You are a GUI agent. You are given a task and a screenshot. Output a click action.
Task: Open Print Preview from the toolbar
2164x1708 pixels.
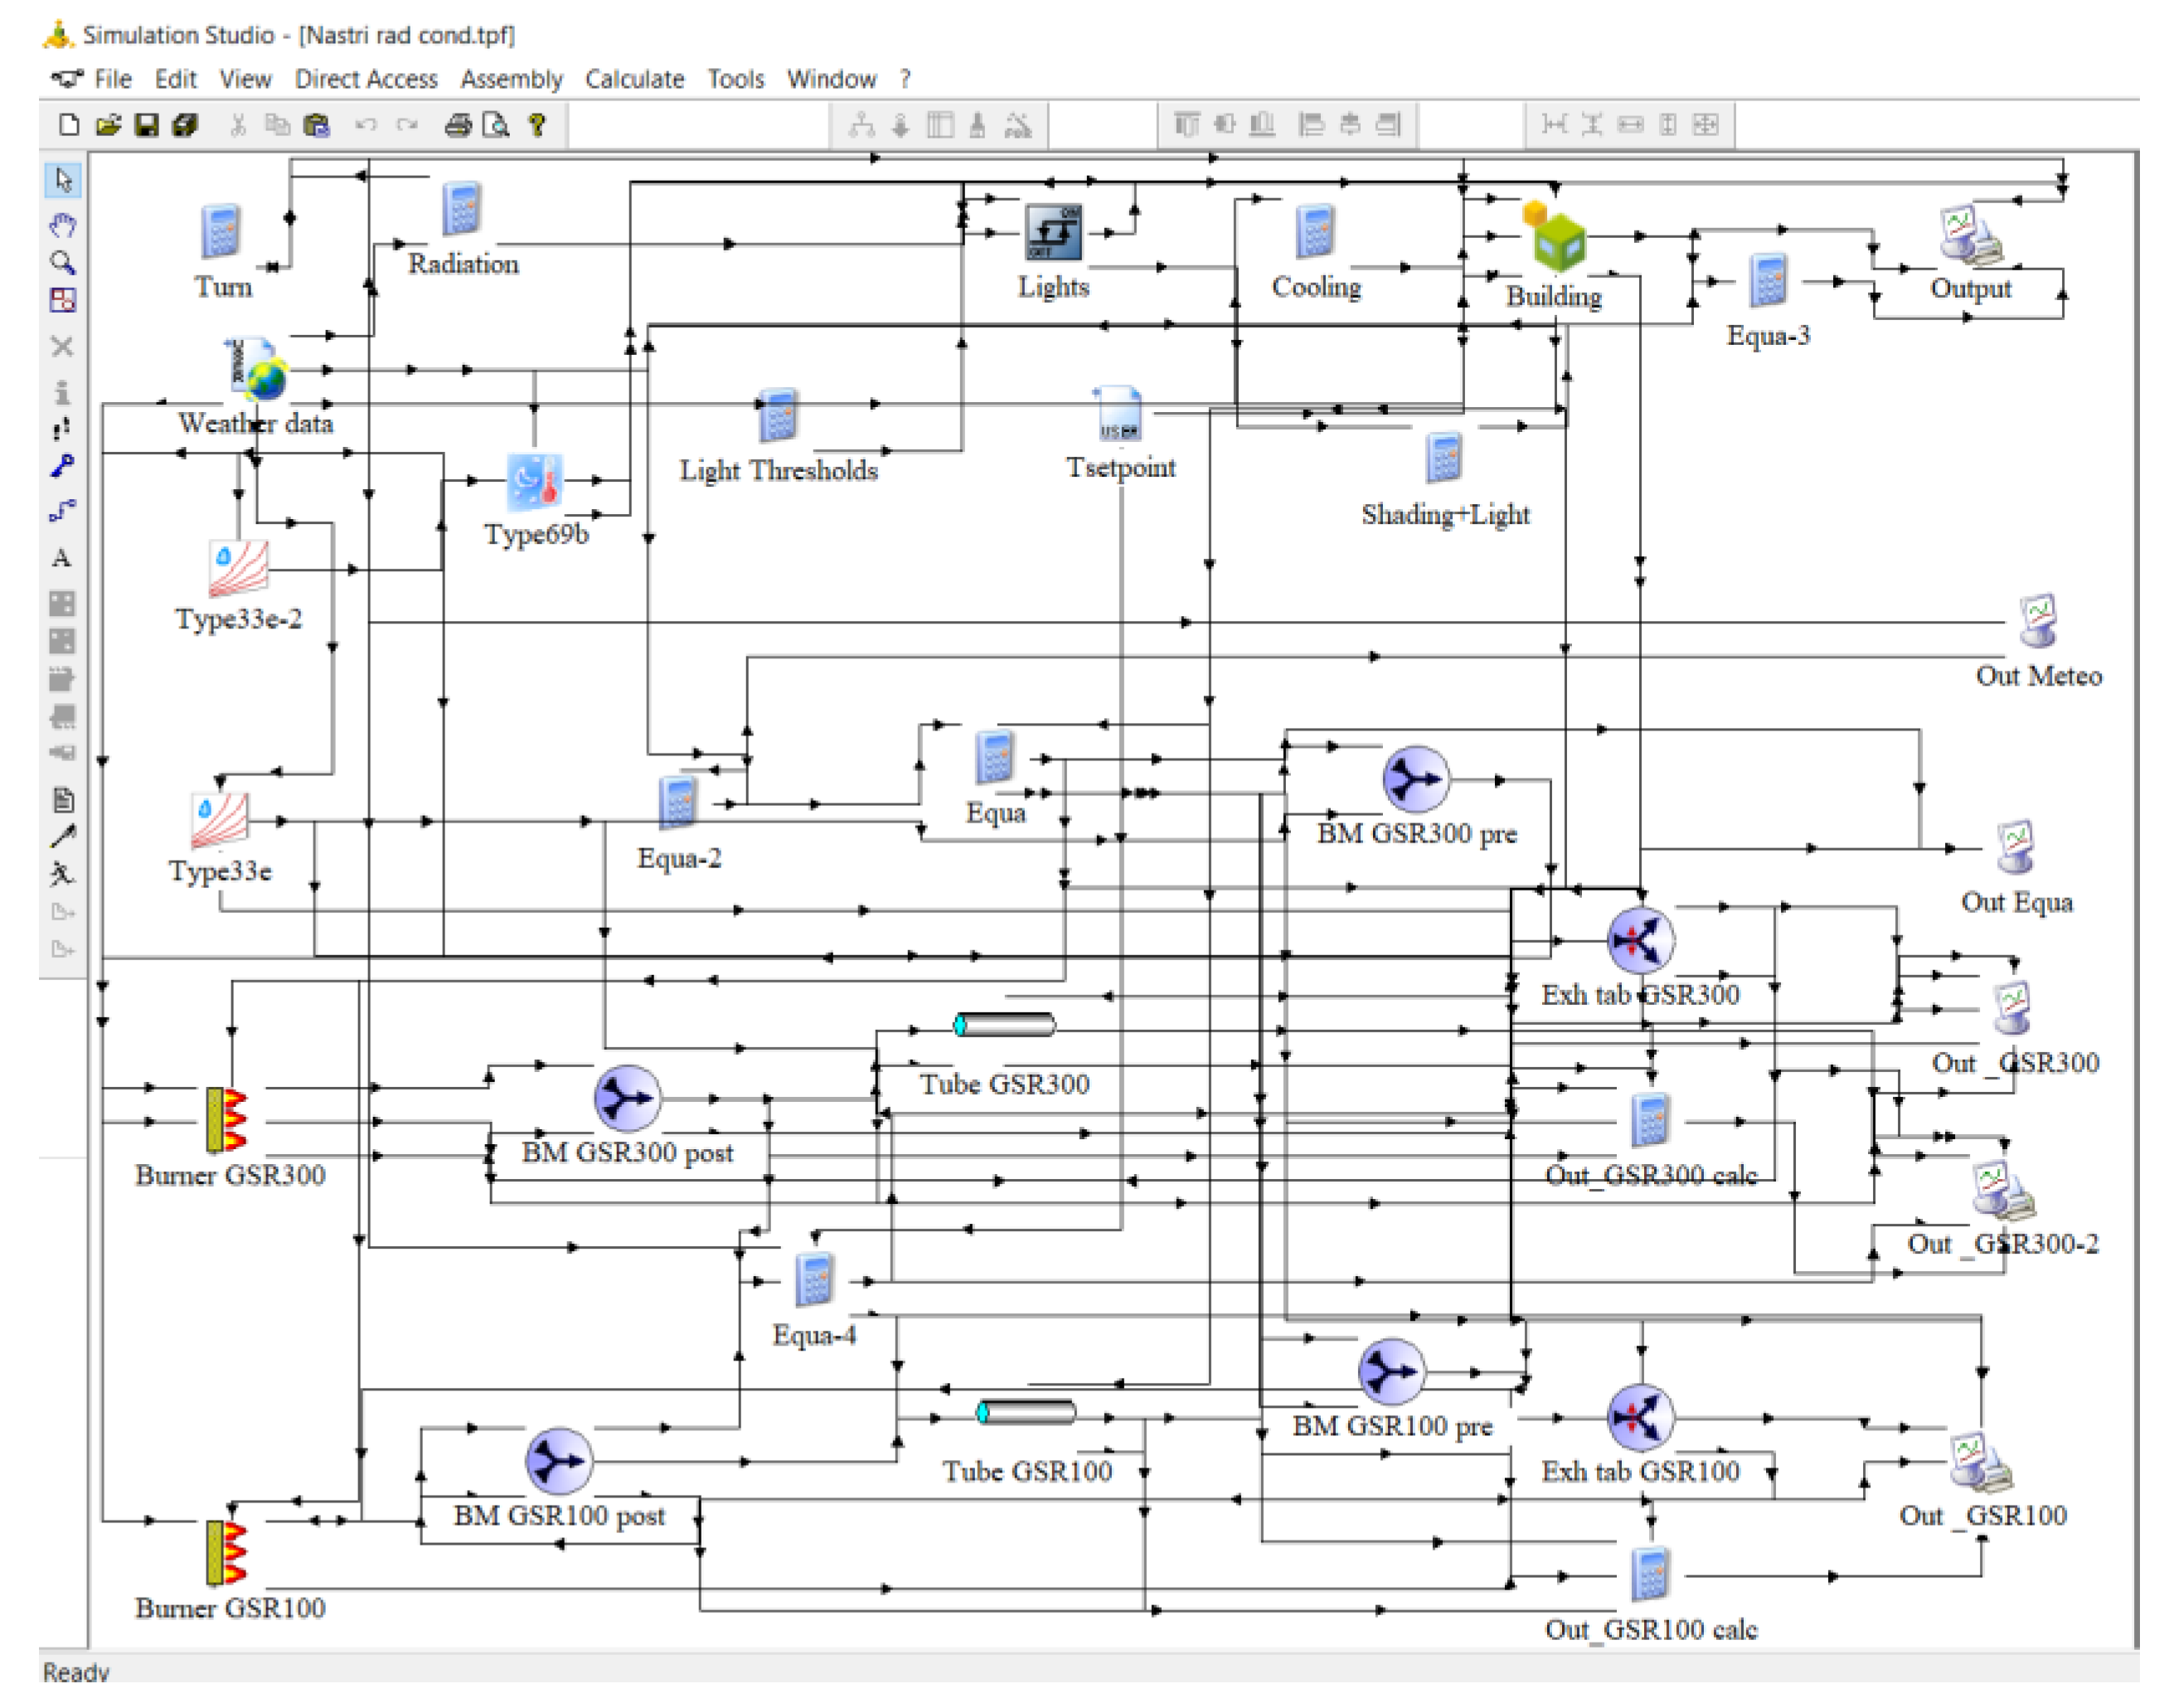pos(496,125)
